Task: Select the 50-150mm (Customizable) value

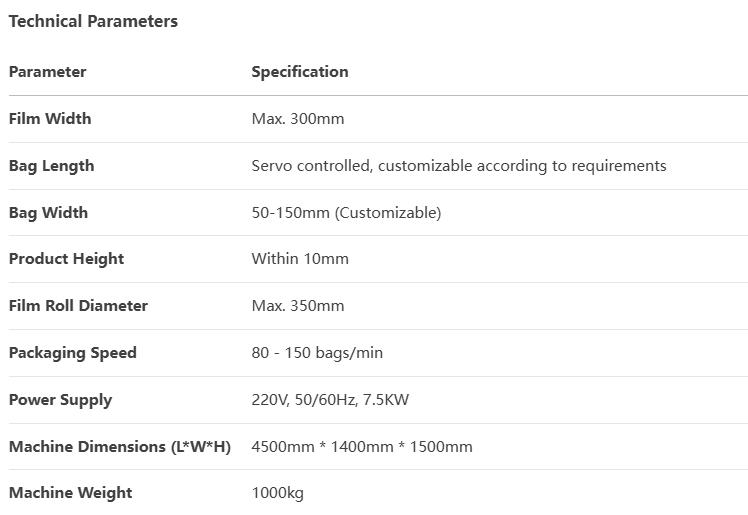Action: click(346, 213)
